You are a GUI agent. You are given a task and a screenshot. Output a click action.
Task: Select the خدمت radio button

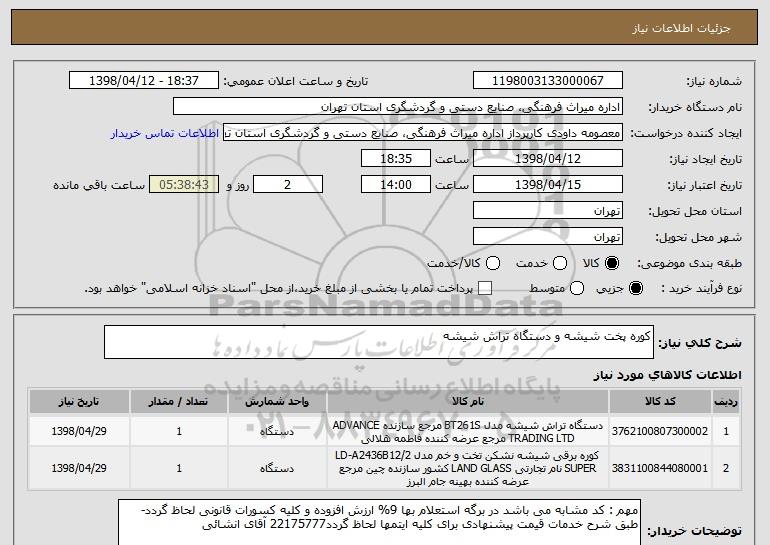click(560, 263)
